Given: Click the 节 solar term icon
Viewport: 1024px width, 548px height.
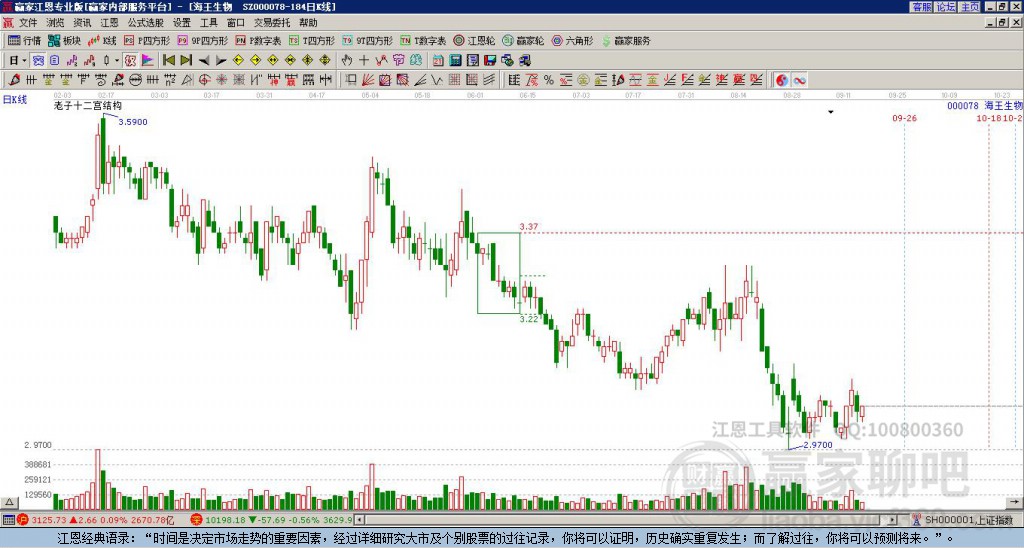Looking at the screenshot, I should click(398, 61).
